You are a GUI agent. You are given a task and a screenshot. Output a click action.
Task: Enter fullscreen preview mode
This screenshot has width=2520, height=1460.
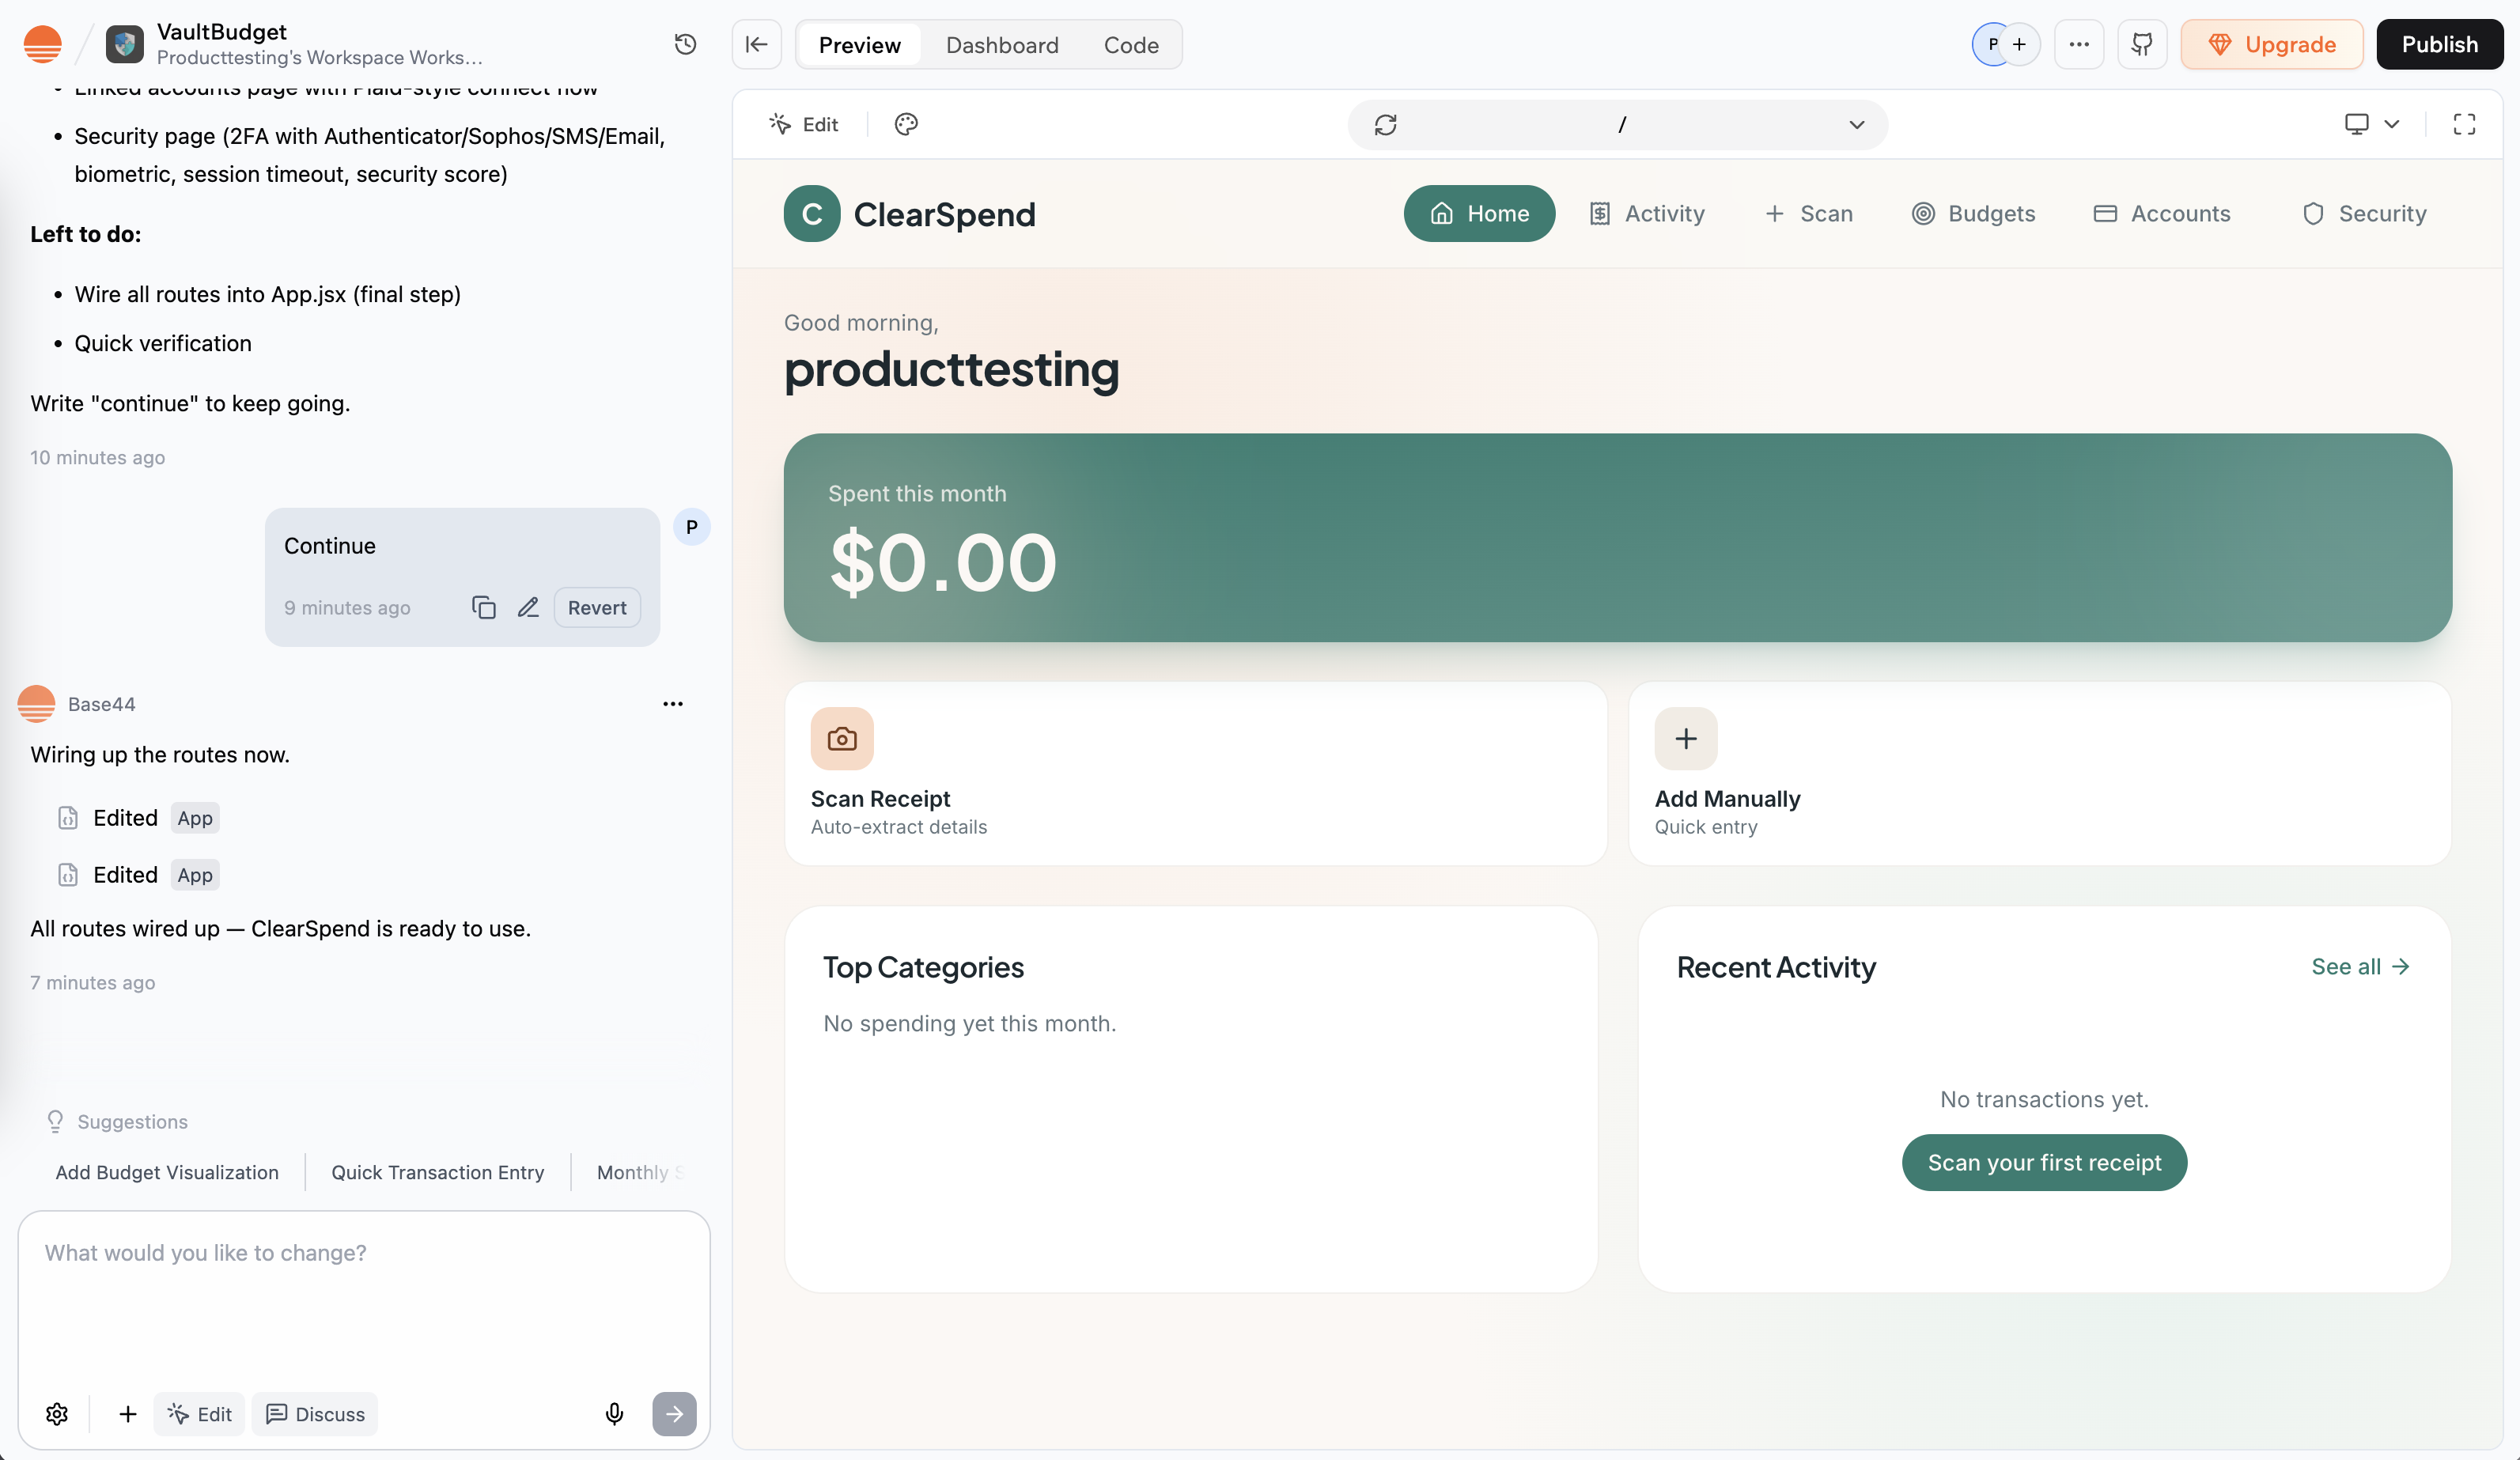(2465, 124)
